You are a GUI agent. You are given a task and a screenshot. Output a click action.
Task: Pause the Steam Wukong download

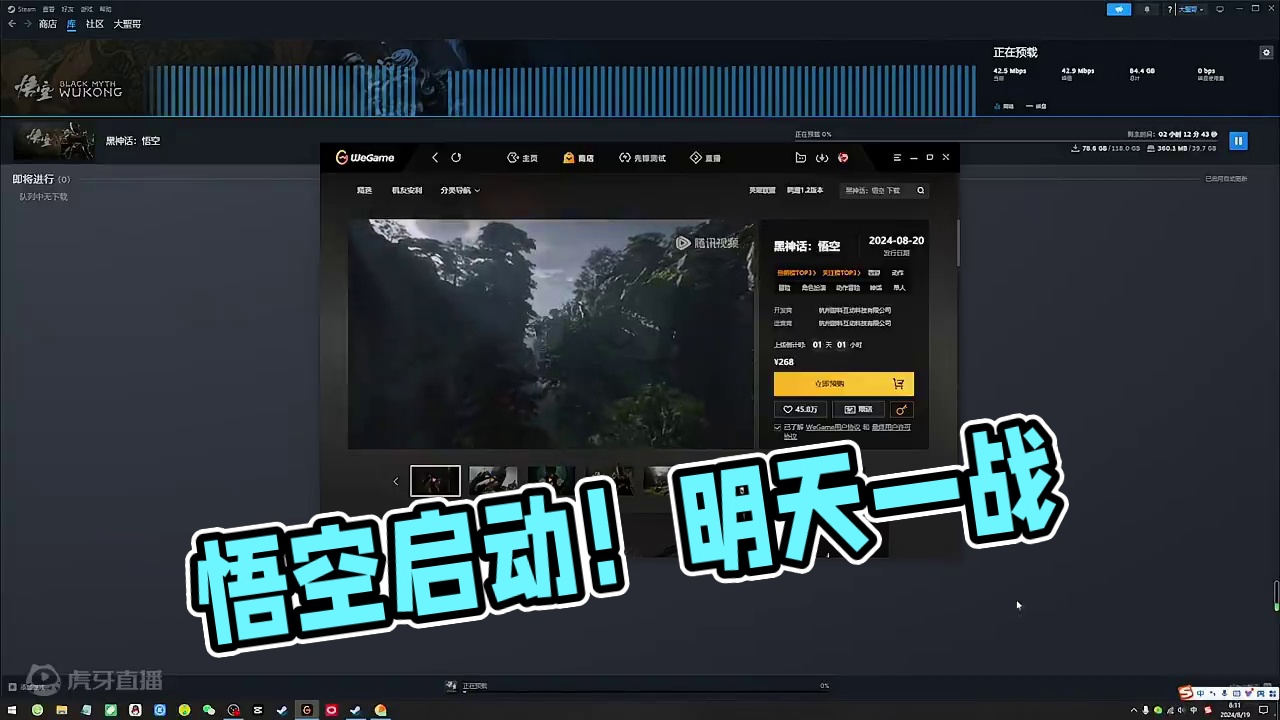click(x=1238, y=140)
